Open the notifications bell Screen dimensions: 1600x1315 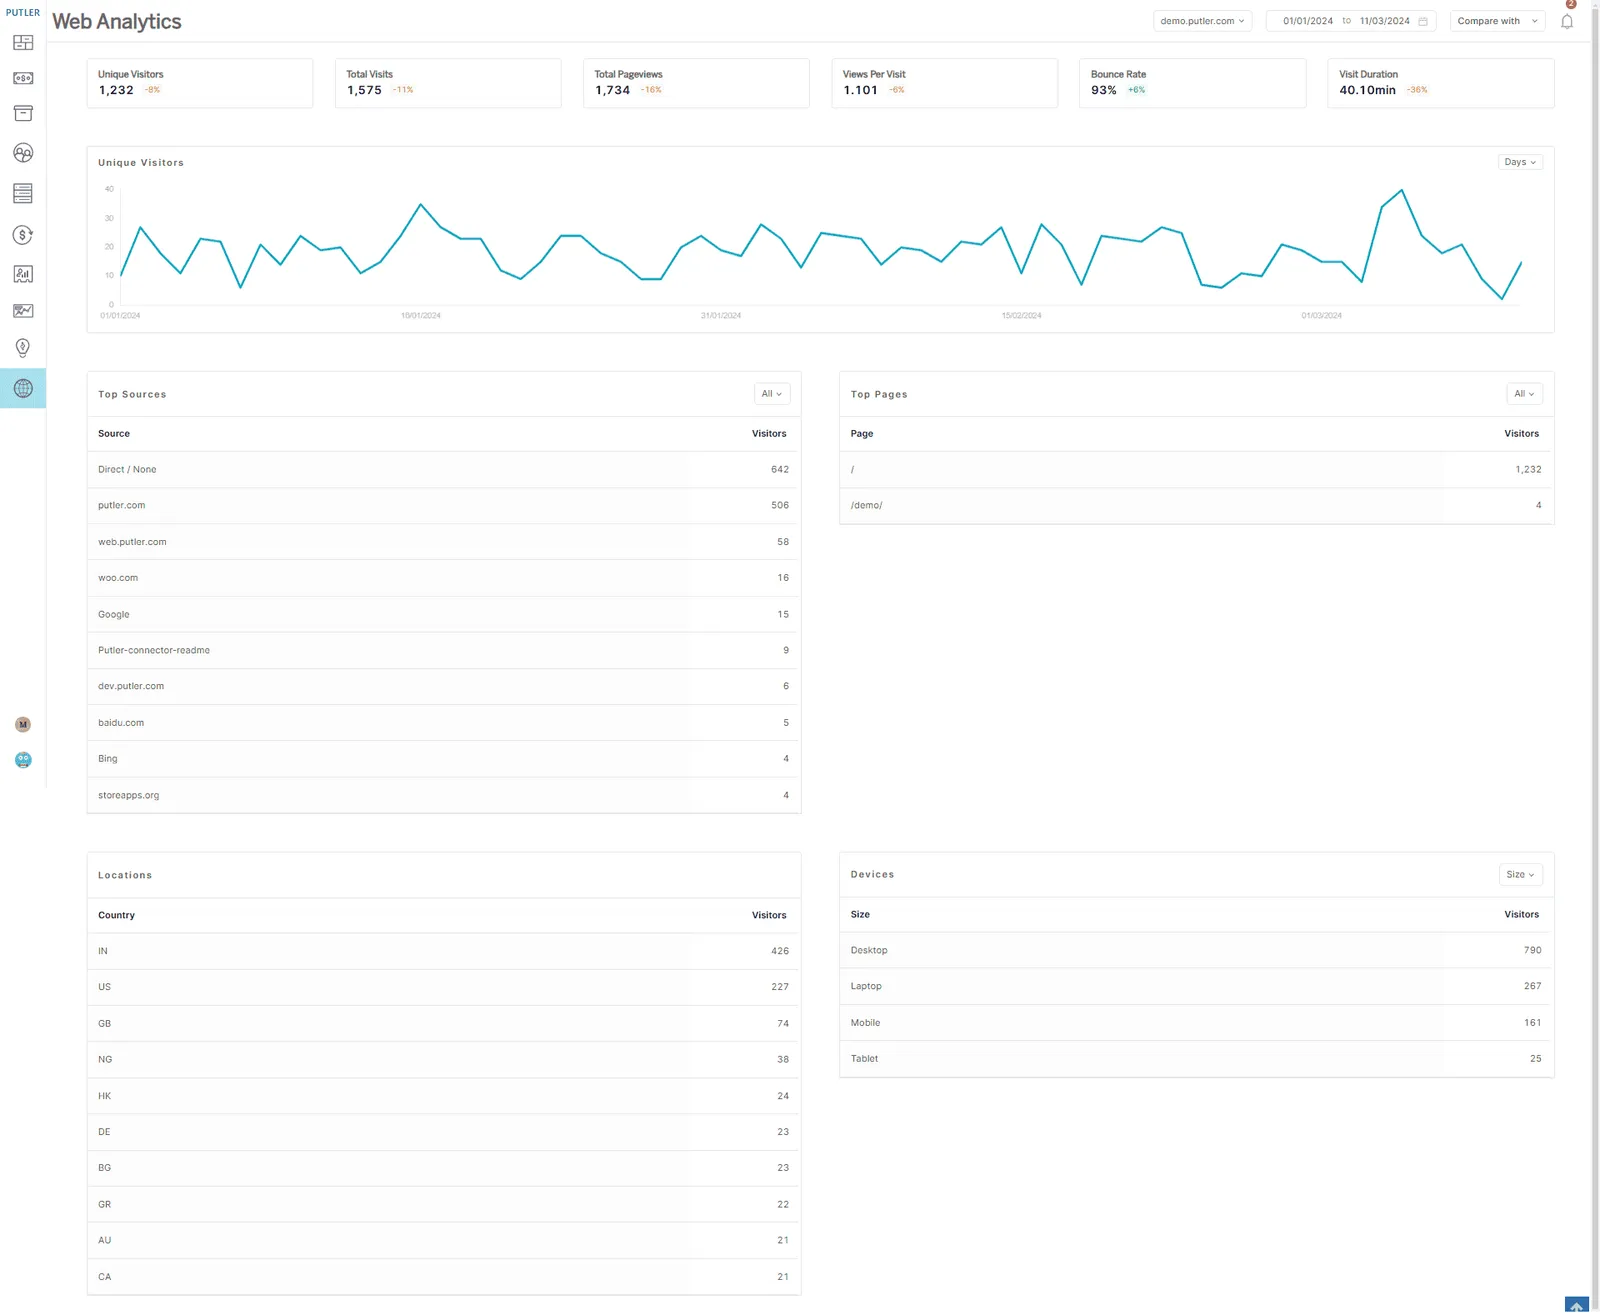(1567, 21)
